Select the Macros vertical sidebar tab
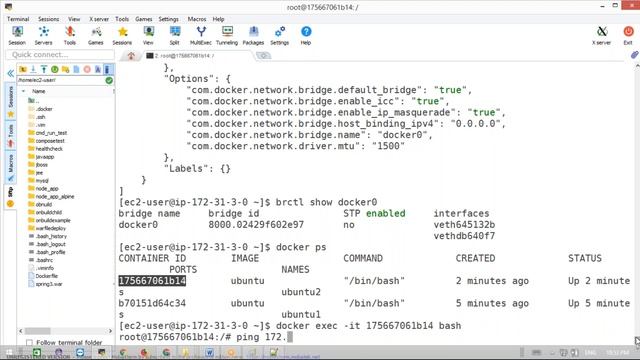Viewport: 640px width, 360px height. coord(11,167)
